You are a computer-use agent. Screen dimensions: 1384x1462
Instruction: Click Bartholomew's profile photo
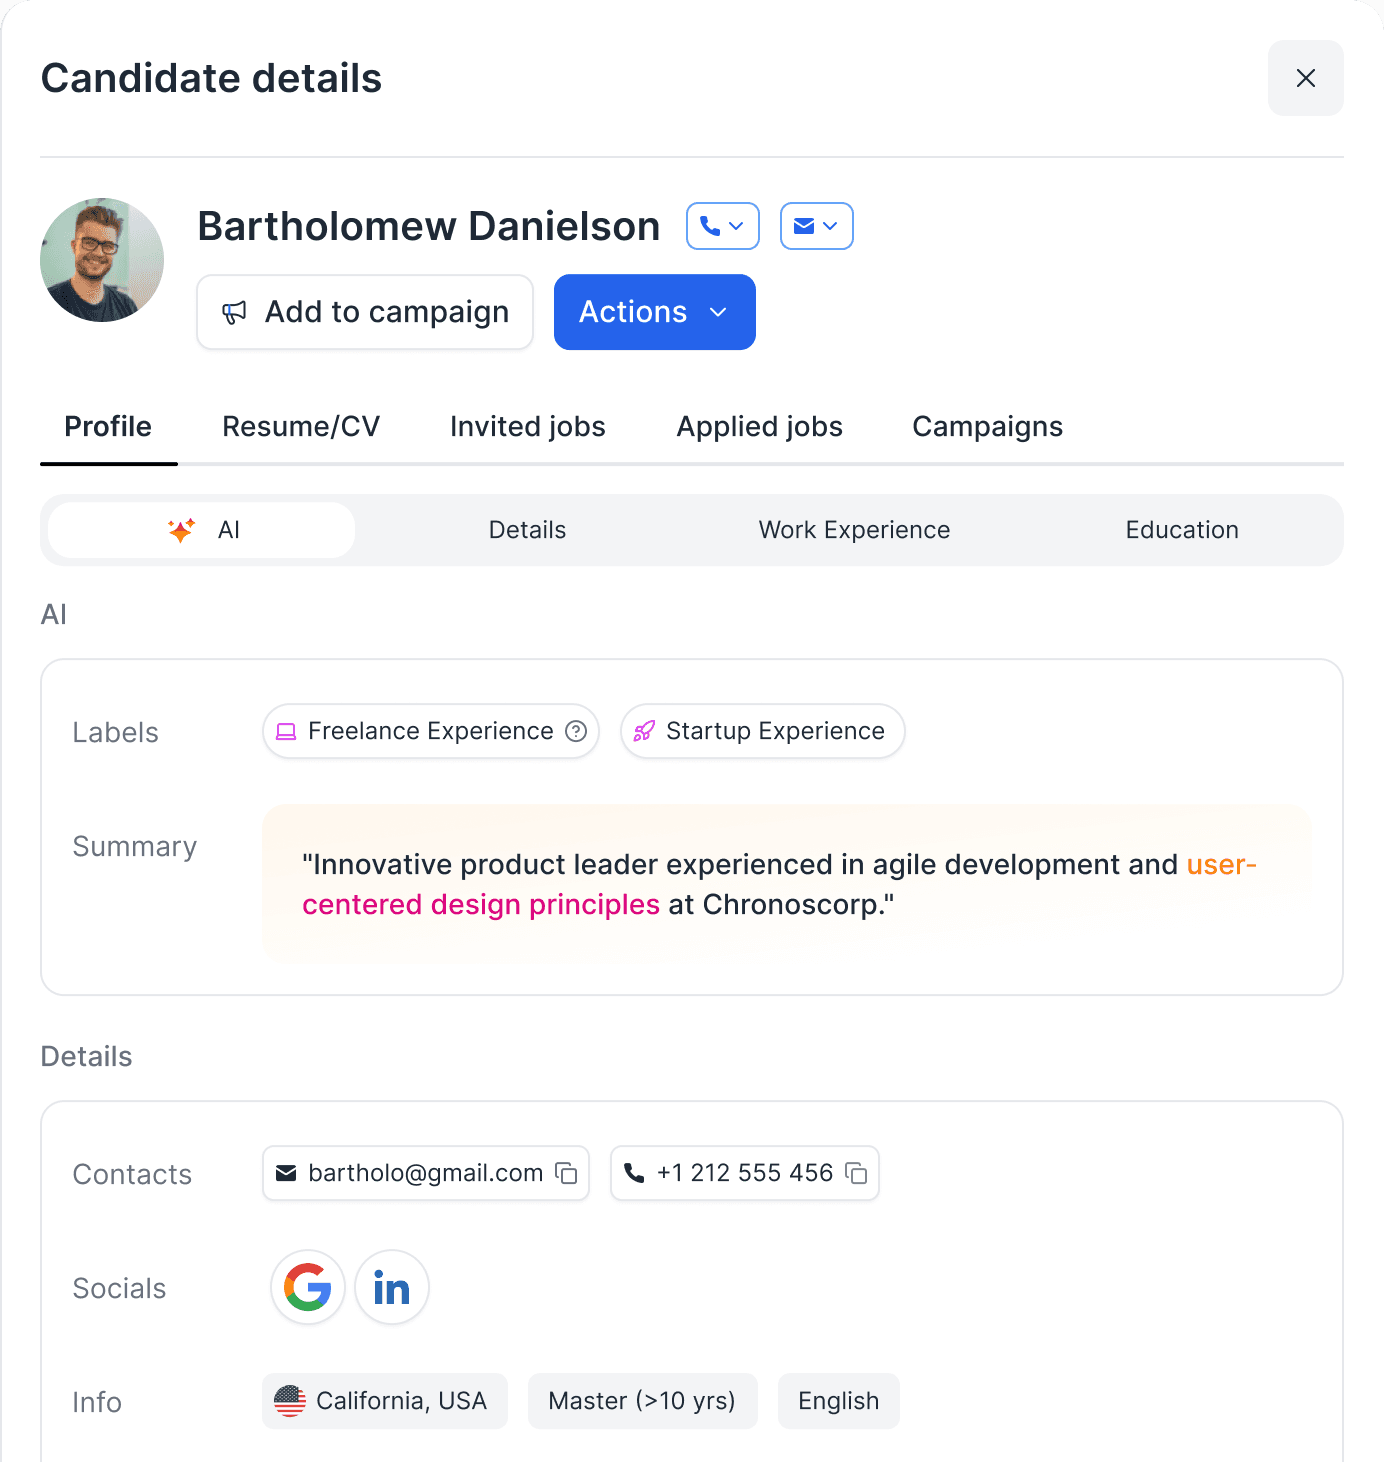pyautogui.click(x=101, y=259)
